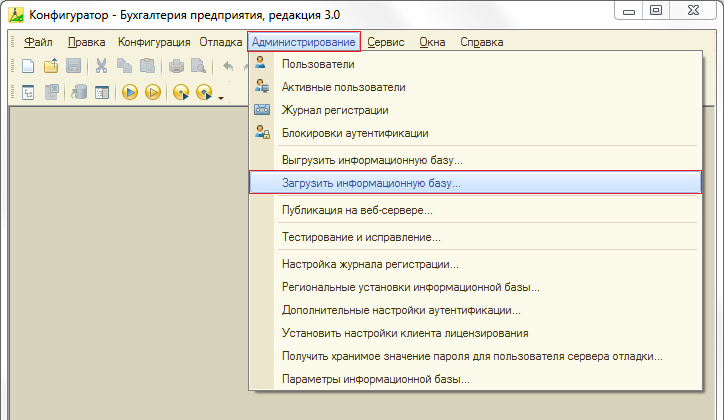Screen dimensions: 724x420
Task: Open the Справка menu
Action: [482, 42]
